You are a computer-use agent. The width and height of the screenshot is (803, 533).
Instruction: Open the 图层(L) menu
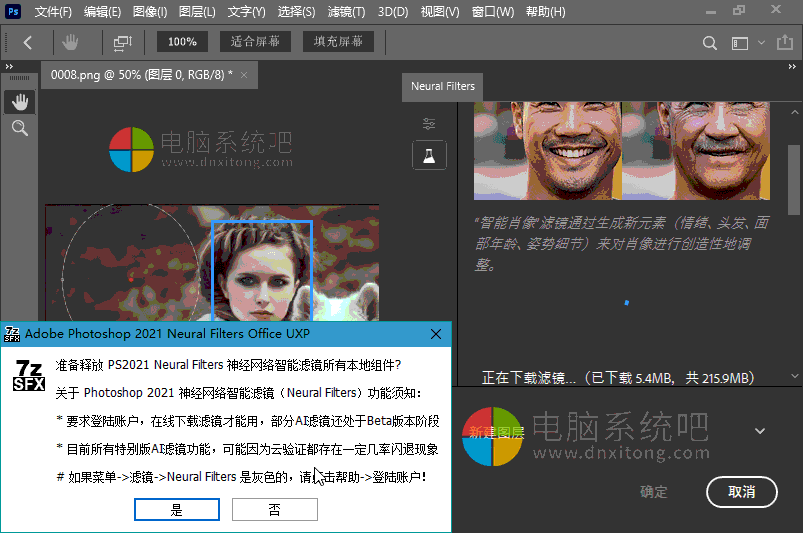click(196, 12)
